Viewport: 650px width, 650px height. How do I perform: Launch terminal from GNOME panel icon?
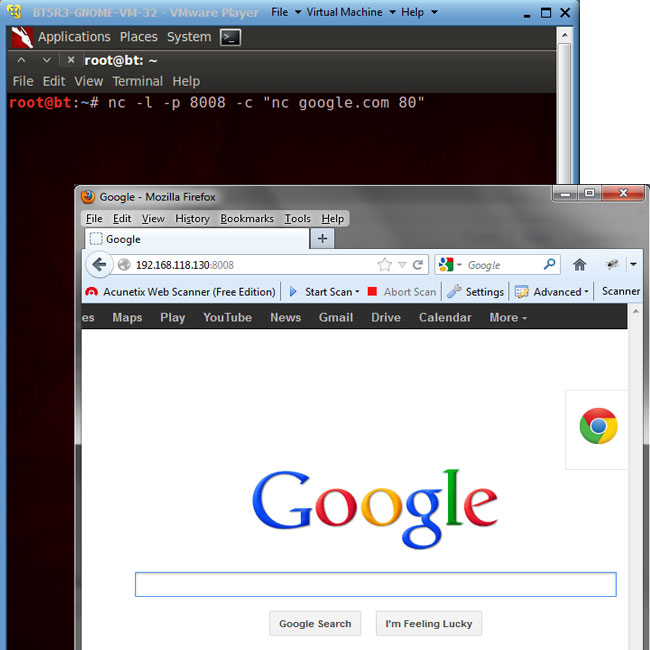(230, 37)
